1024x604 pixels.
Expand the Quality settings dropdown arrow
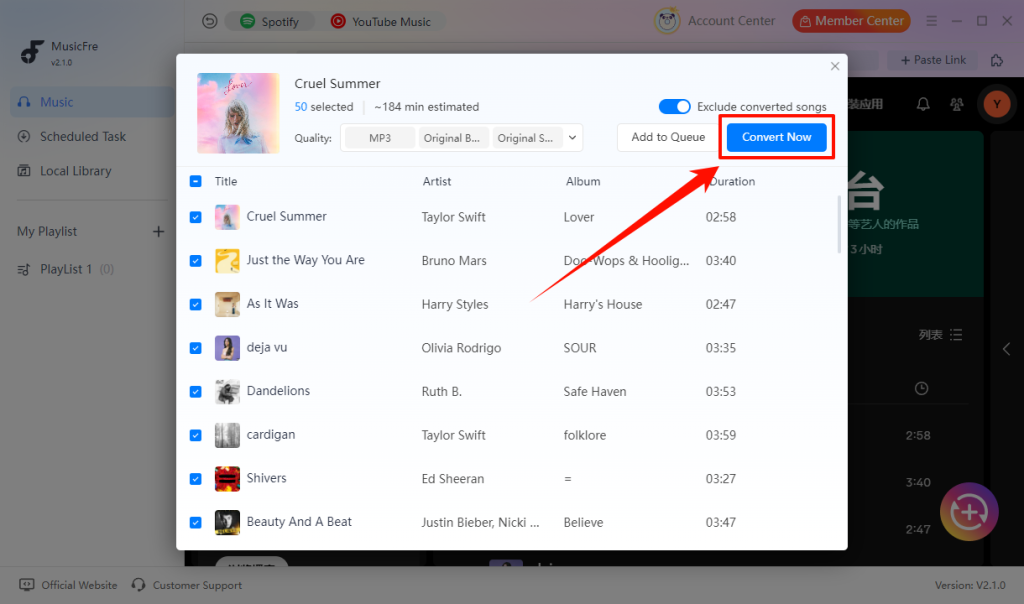[572, 138]
